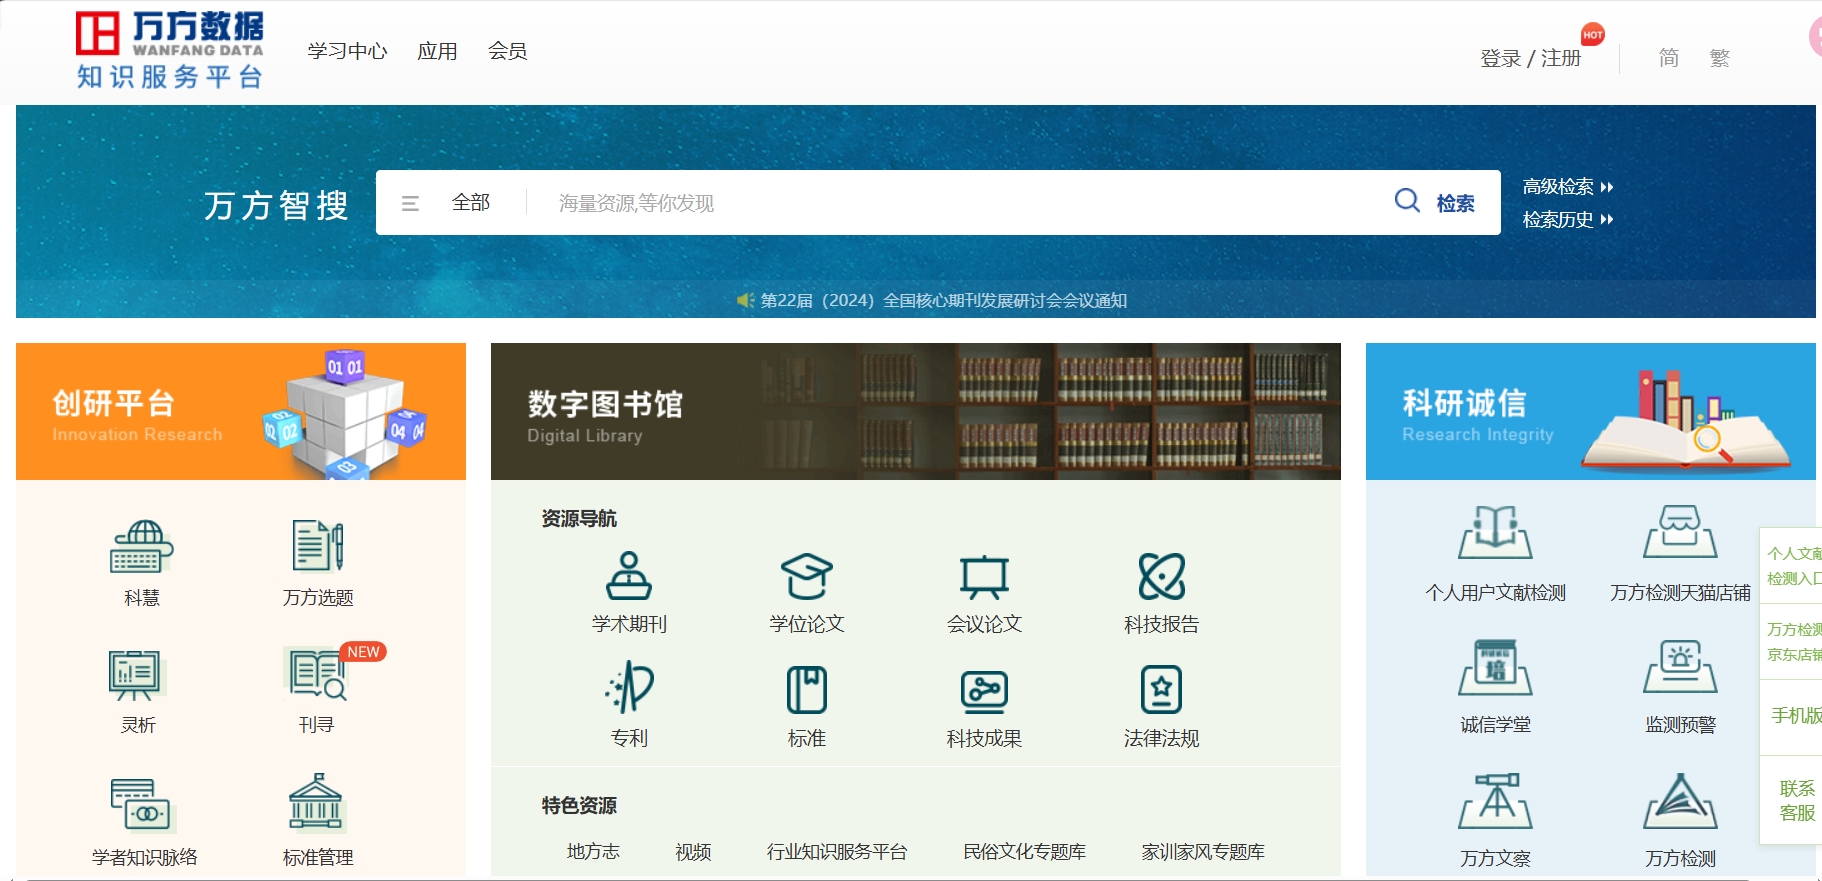Click 万方检测京东店铺 side shortcut

coord(1793,642)
